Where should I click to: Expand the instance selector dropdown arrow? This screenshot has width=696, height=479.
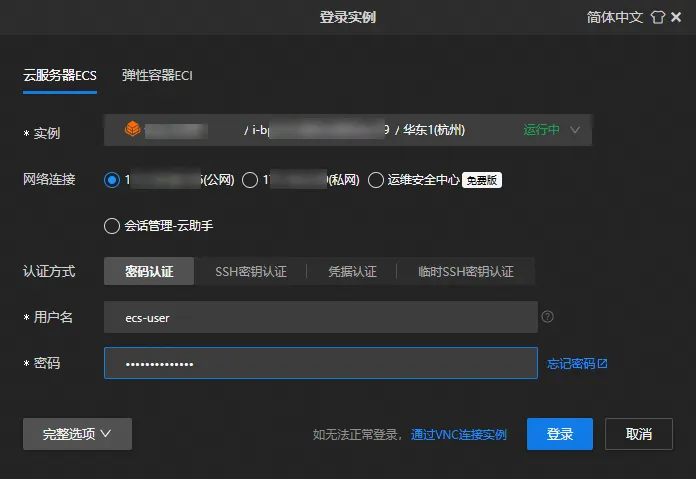[x=575, y=130]
